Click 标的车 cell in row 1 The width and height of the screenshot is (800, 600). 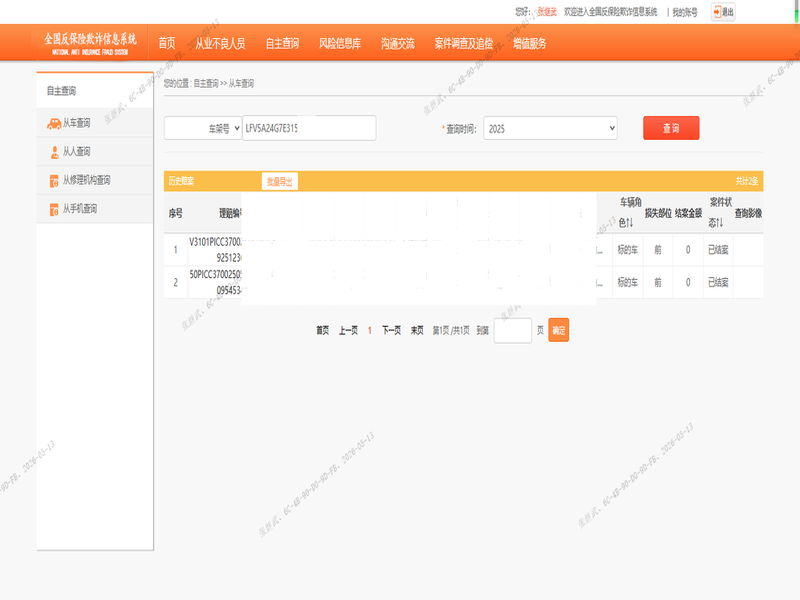click(x=628, y=249)
